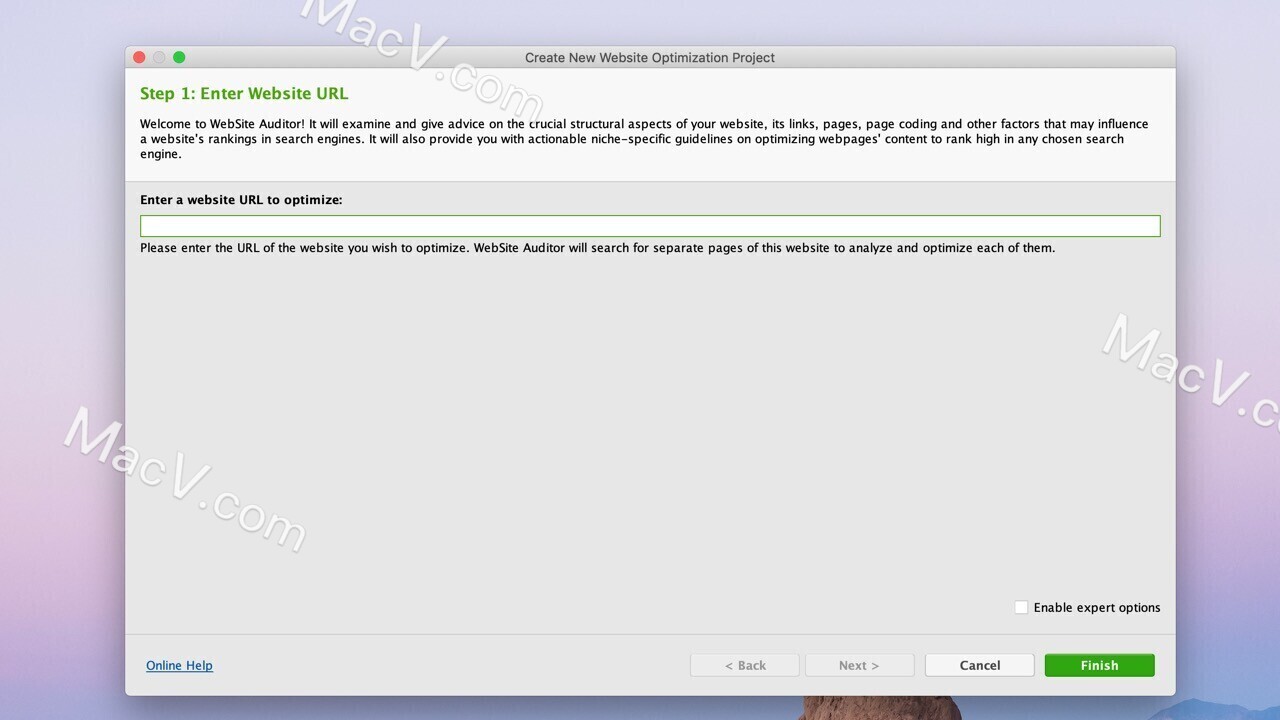
Task: Click the 'Step 1: Enter Website URL' heading
Action: (x=244, y=93)
